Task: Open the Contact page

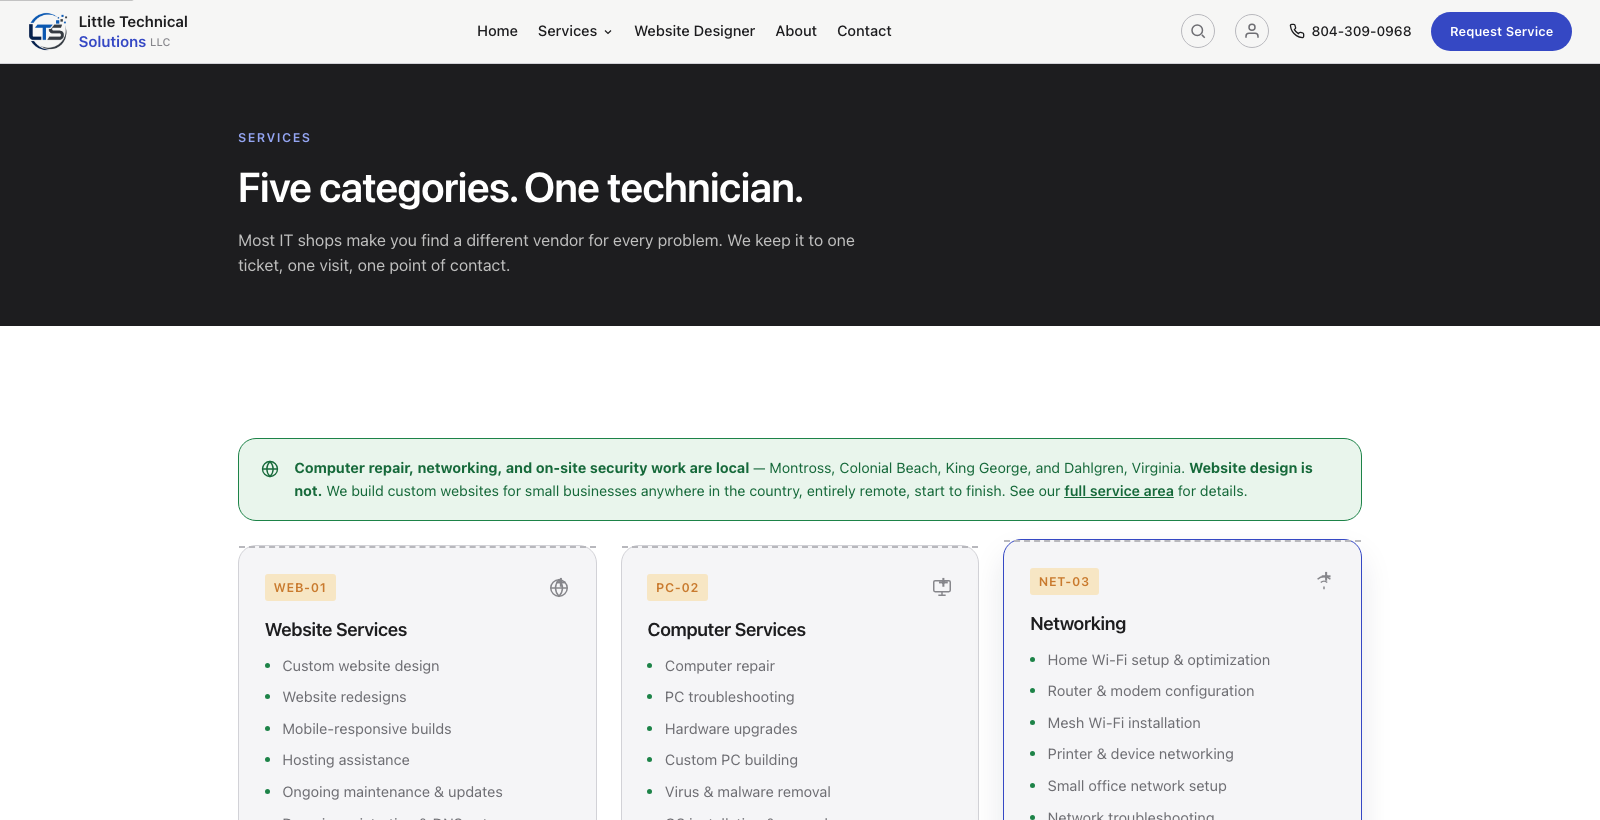Action: 864,31
